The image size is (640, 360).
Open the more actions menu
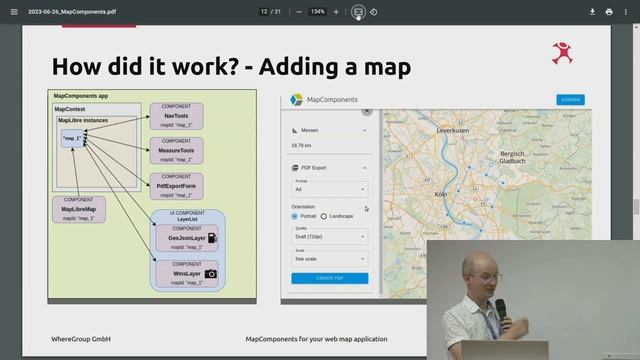click(x=626, y=12)
